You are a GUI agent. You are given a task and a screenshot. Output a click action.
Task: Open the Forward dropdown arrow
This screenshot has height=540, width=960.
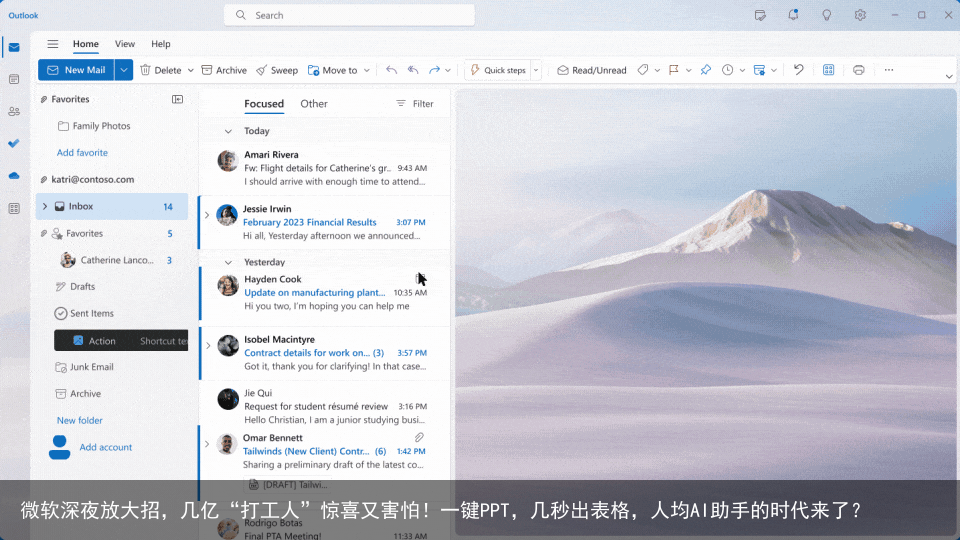(x=448, y=70)
